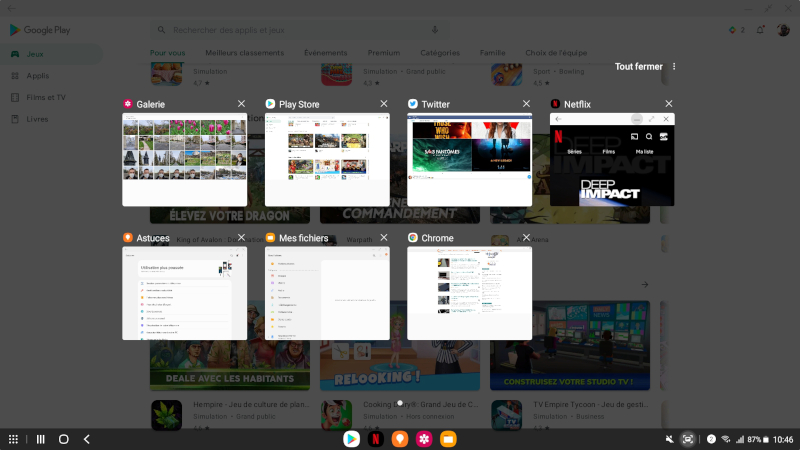Click the home circle button in taskbar
Image resolution: width=800 pixels, height=450 pixels.
click(x=63, y=439)
